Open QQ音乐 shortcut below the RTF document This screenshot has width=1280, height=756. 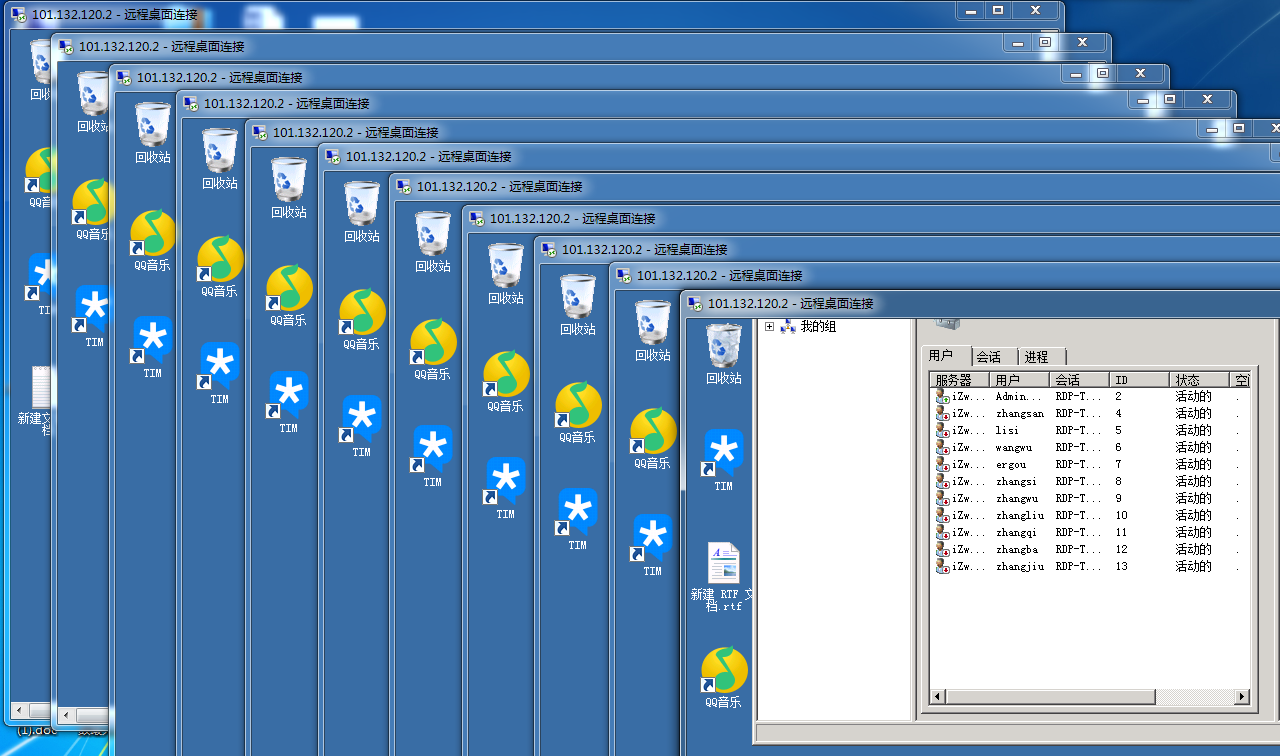[723, 670]
